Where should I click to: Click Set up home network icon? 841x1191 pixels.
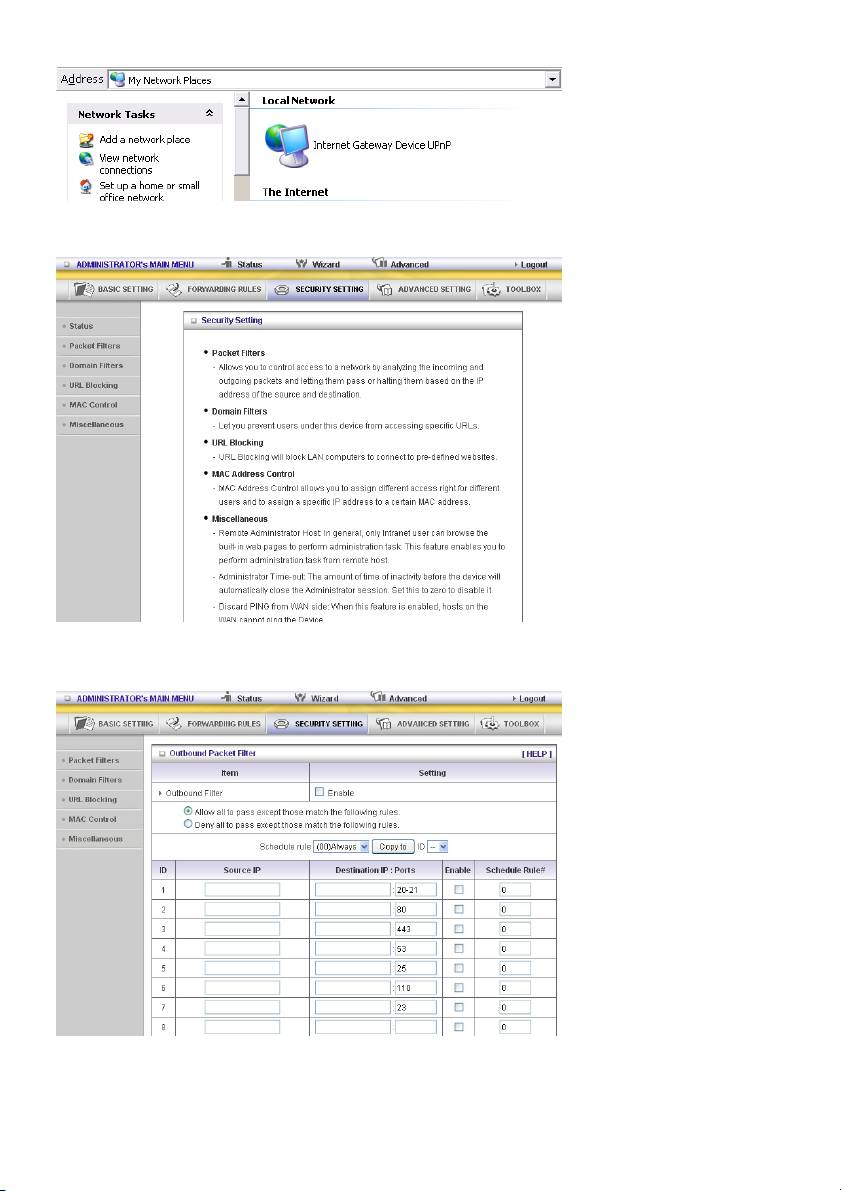[86, 186]
